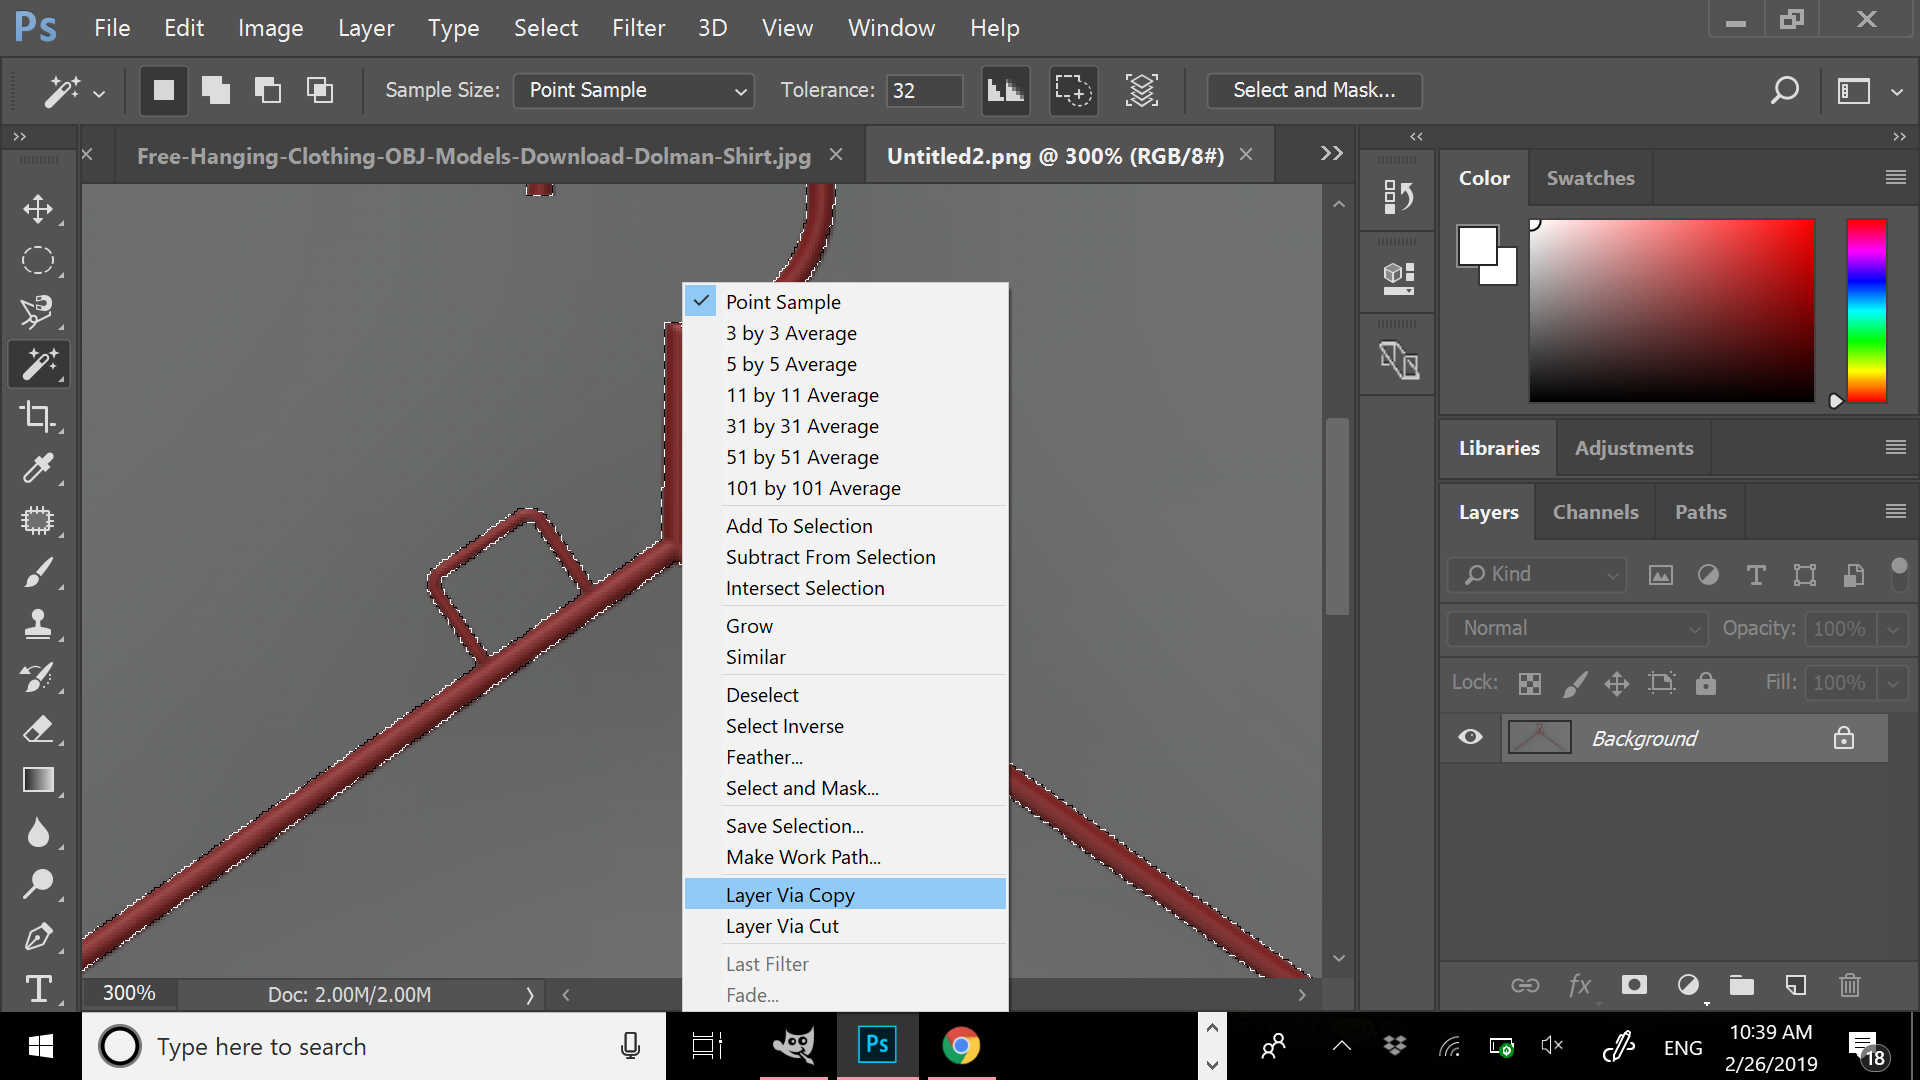Toggle lock all layer button

[x=1705, y=683]
